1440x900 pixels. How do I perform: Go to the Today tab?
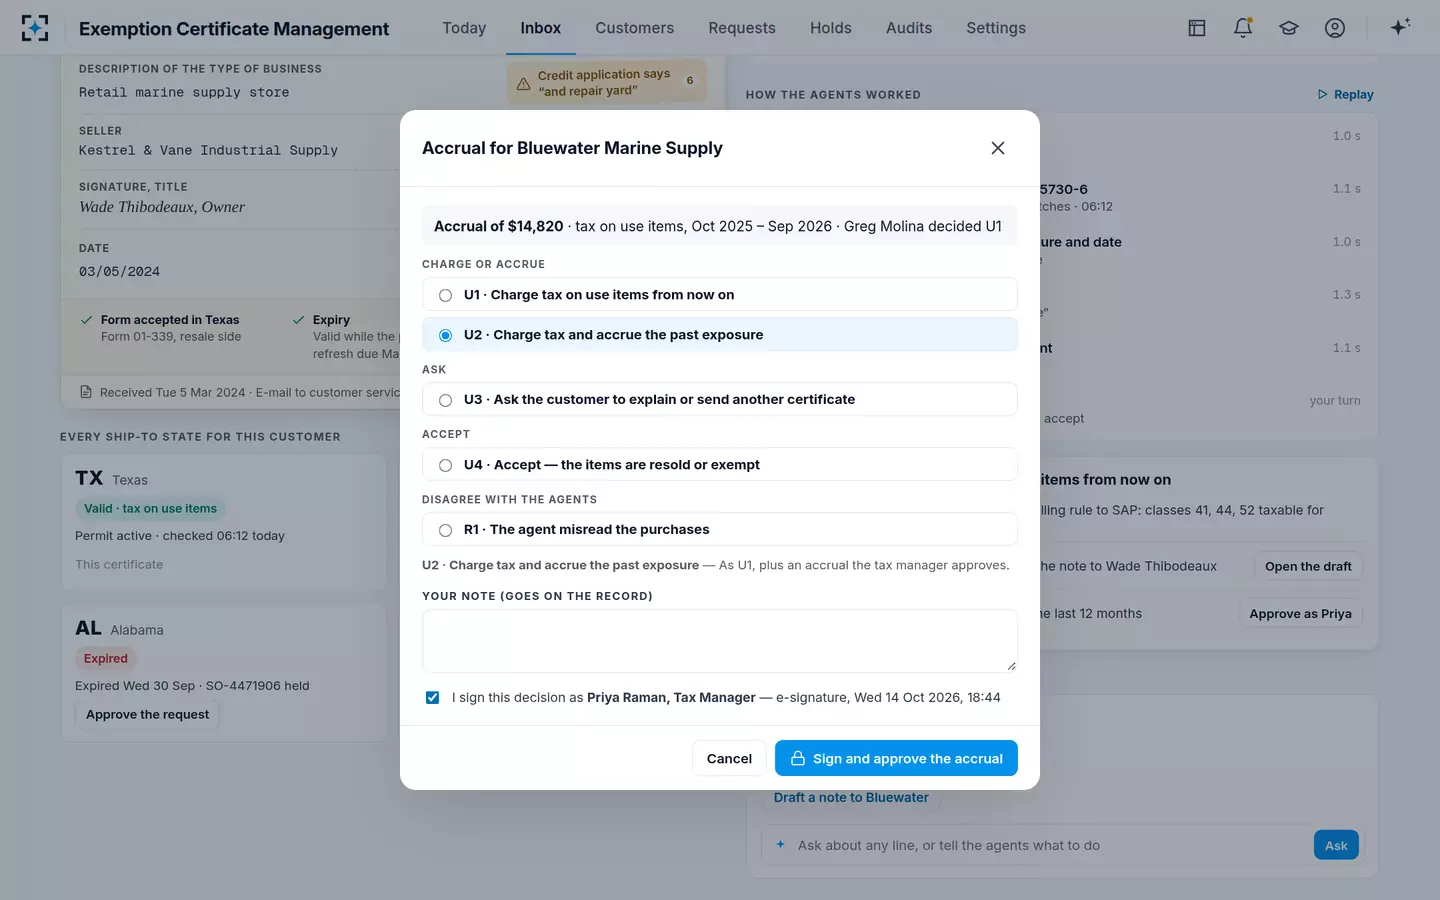click(464, 28)
